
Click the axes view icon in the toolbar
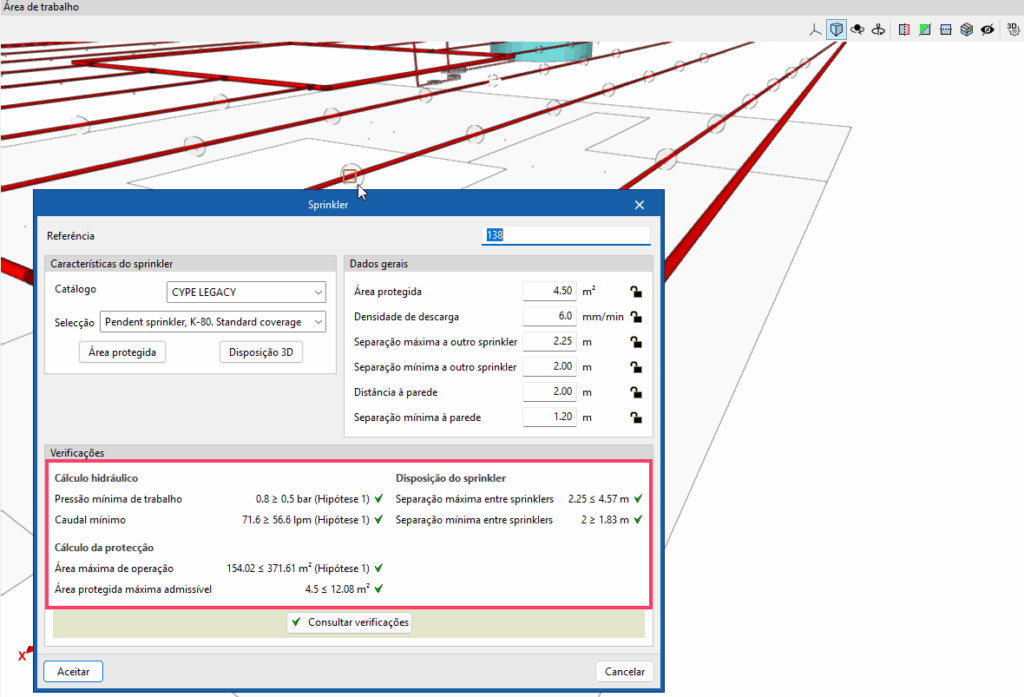815,29
